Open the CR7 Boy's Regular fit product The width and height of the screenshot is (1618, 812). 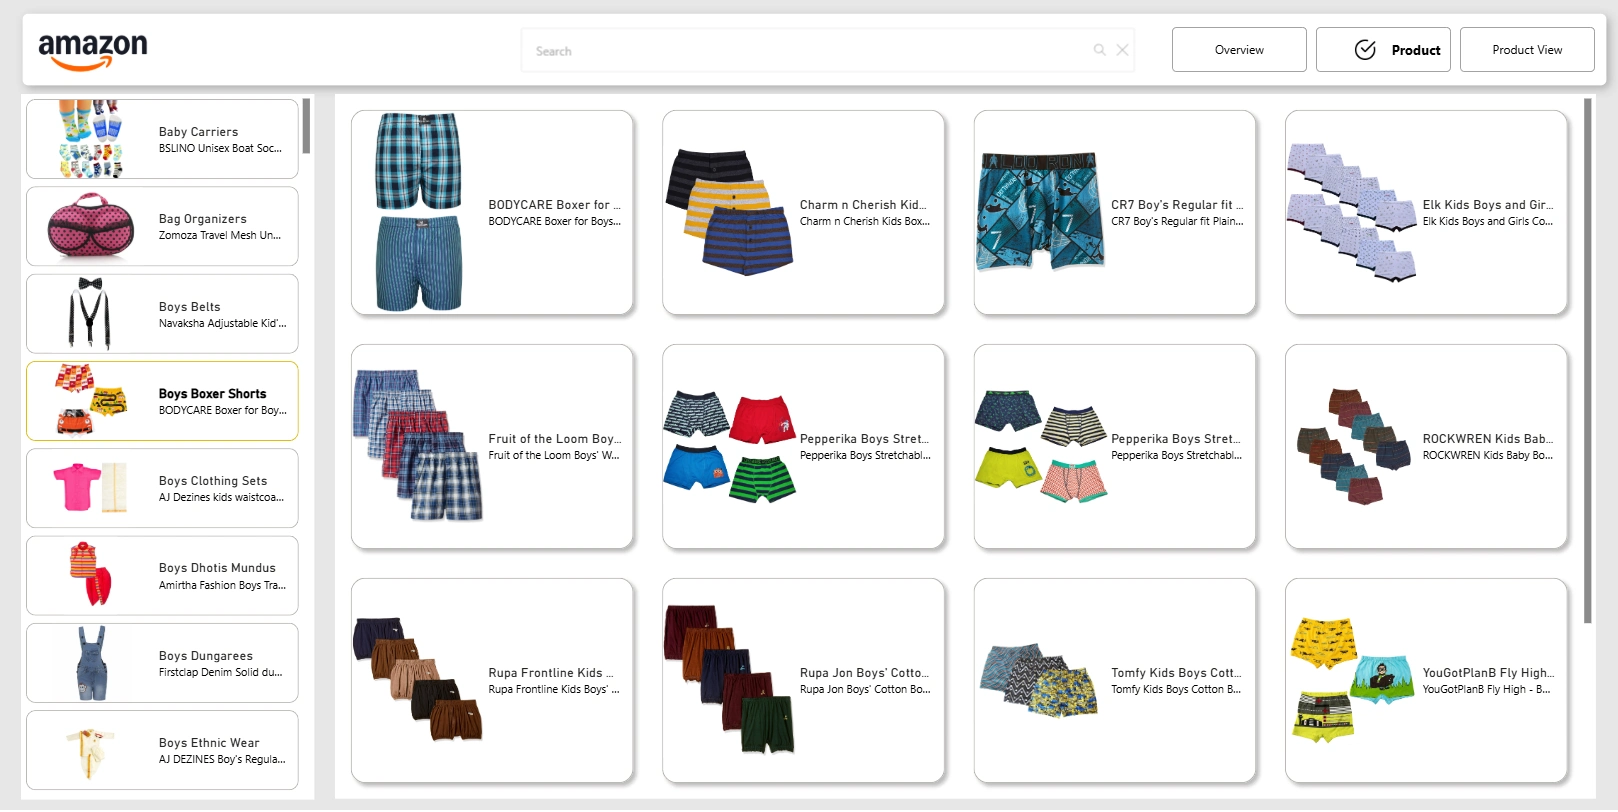point(1115,213)
